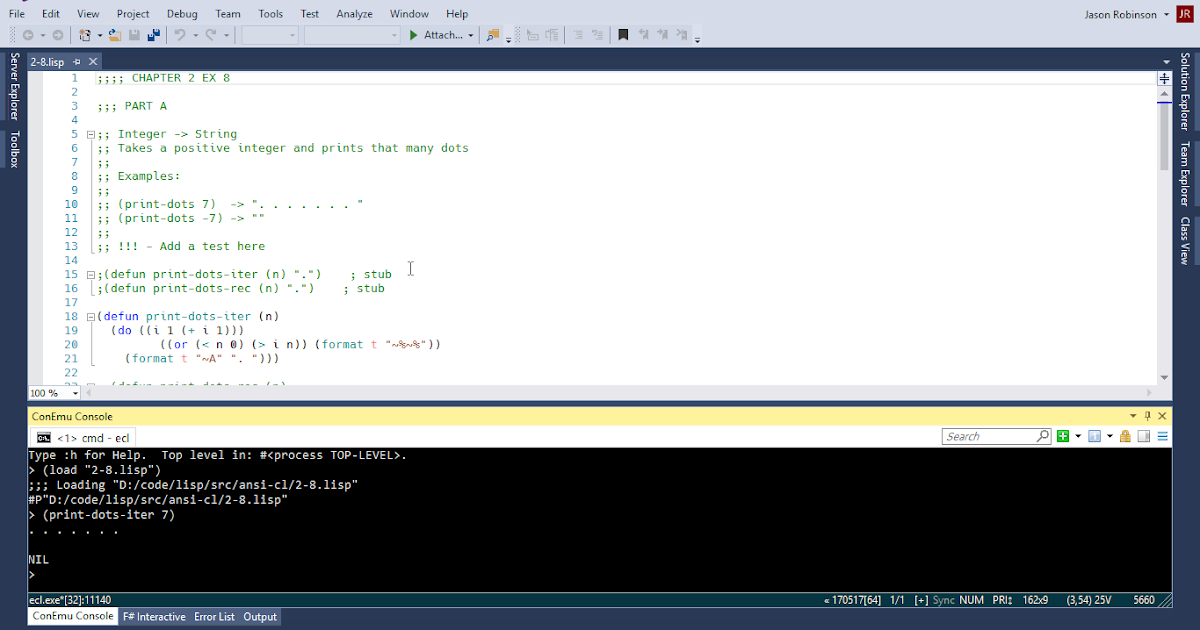
Task: Collapse comment block at line 5
Action: coord(90,134)
